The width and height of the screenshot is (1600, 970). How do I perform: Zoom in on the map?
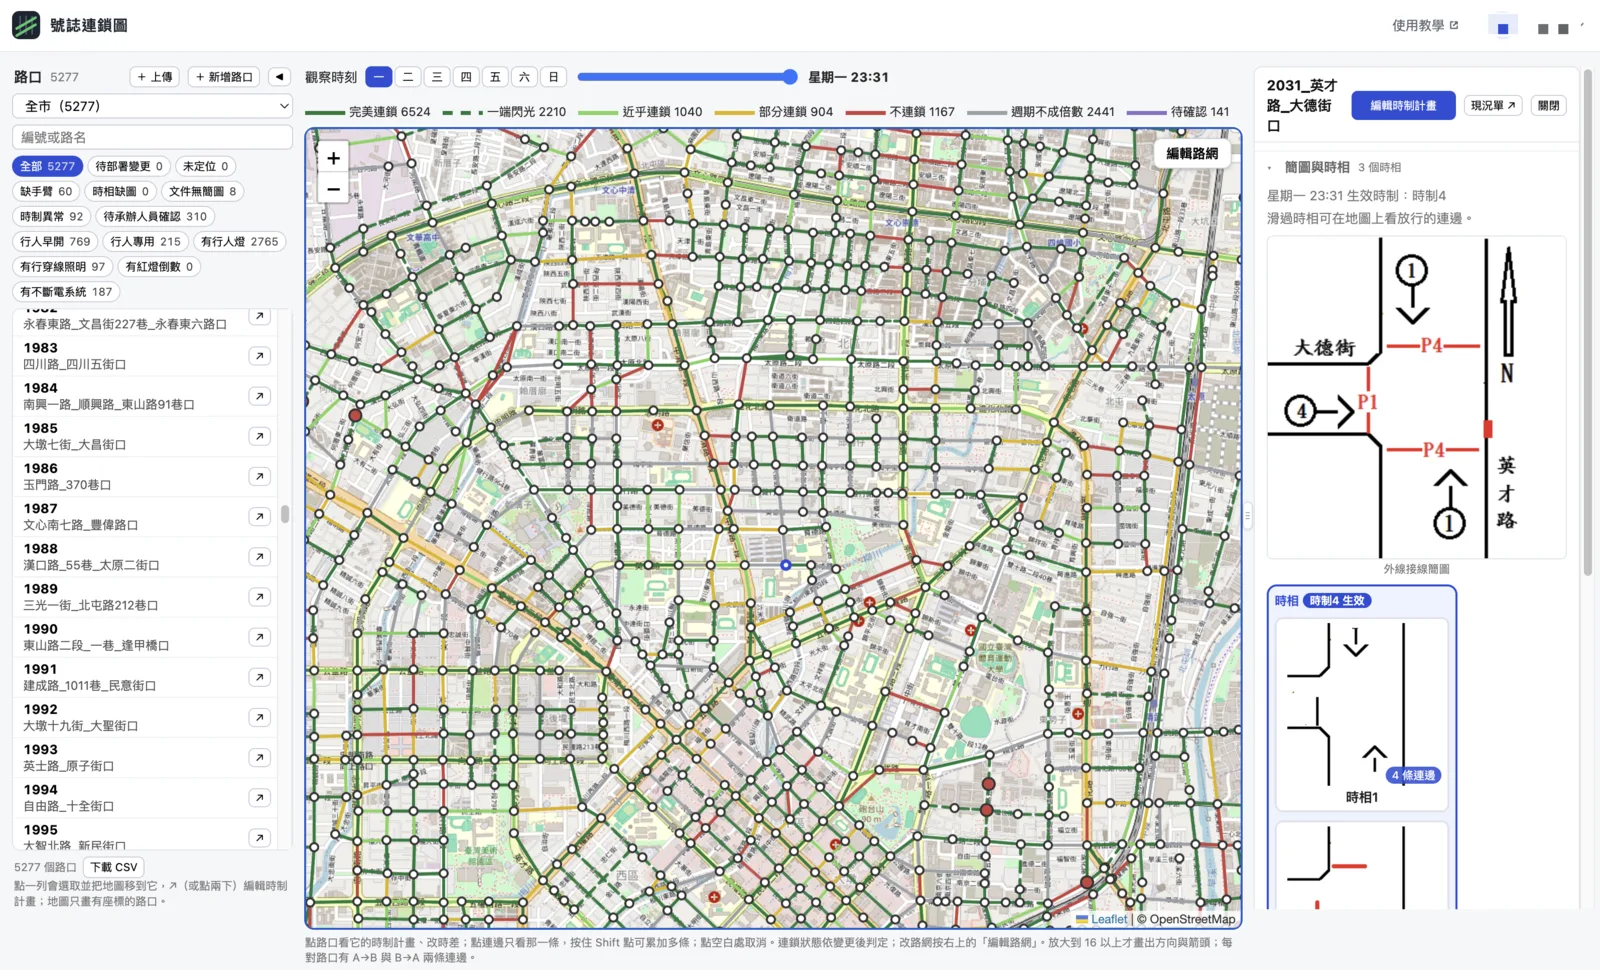point(333,158)
